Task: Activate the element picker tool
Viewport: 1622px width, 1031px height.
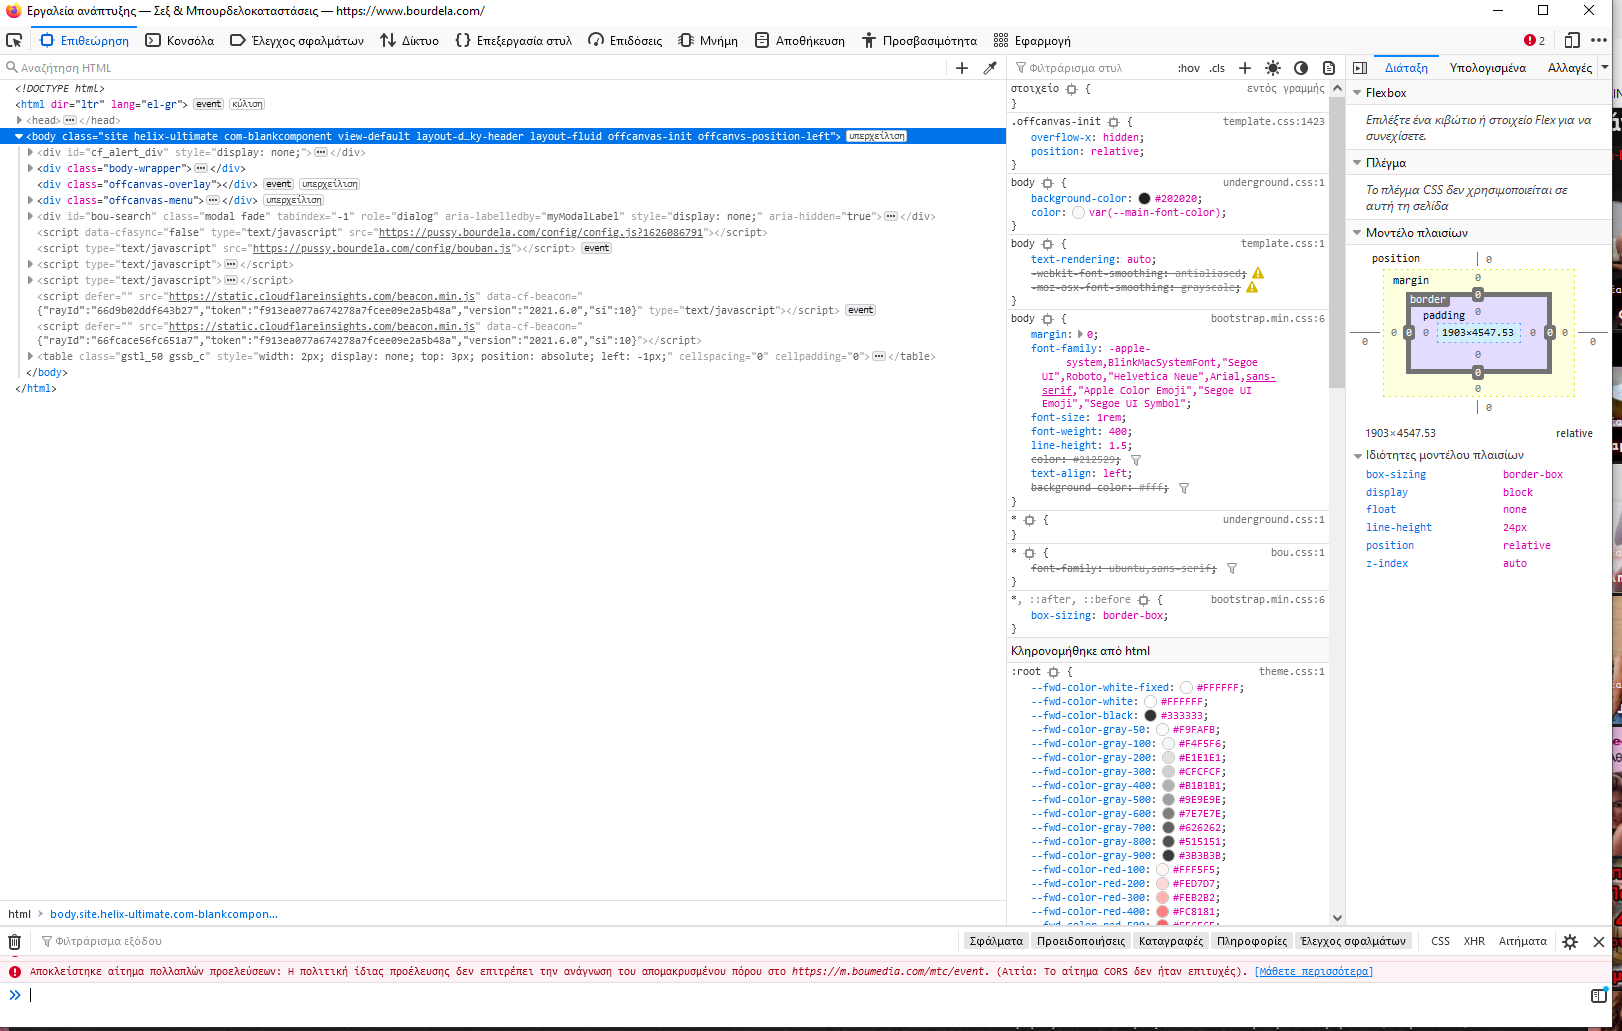Action: click(x=14, y=41)
